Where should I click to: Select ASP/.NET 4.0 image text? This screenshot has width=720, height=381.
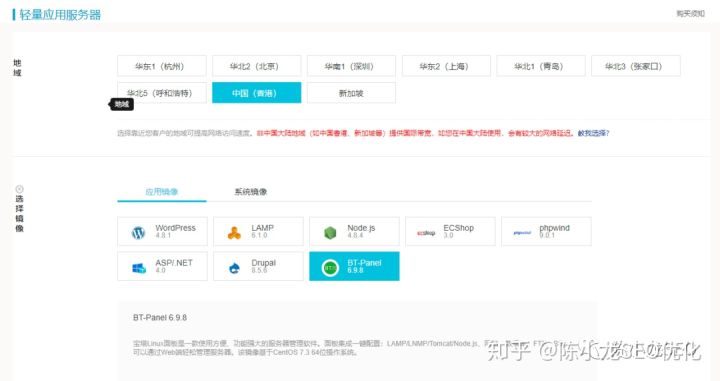174,266
